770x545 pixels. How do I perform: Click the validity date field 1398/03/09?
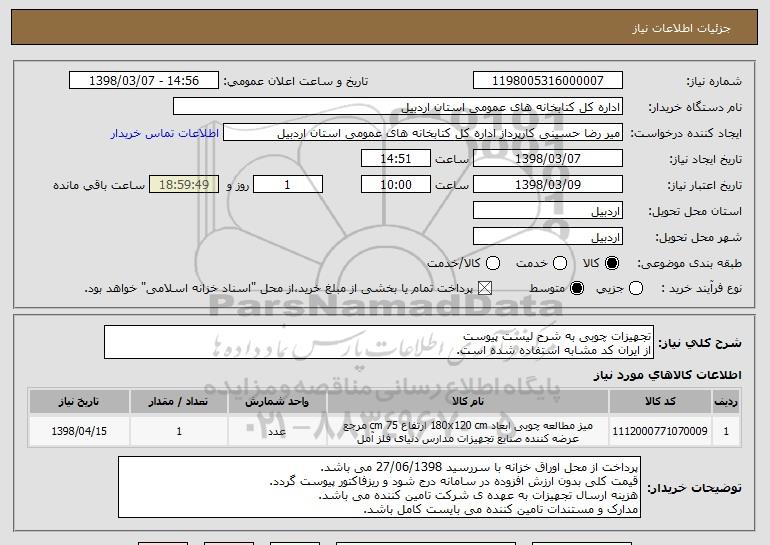[548, 185]
